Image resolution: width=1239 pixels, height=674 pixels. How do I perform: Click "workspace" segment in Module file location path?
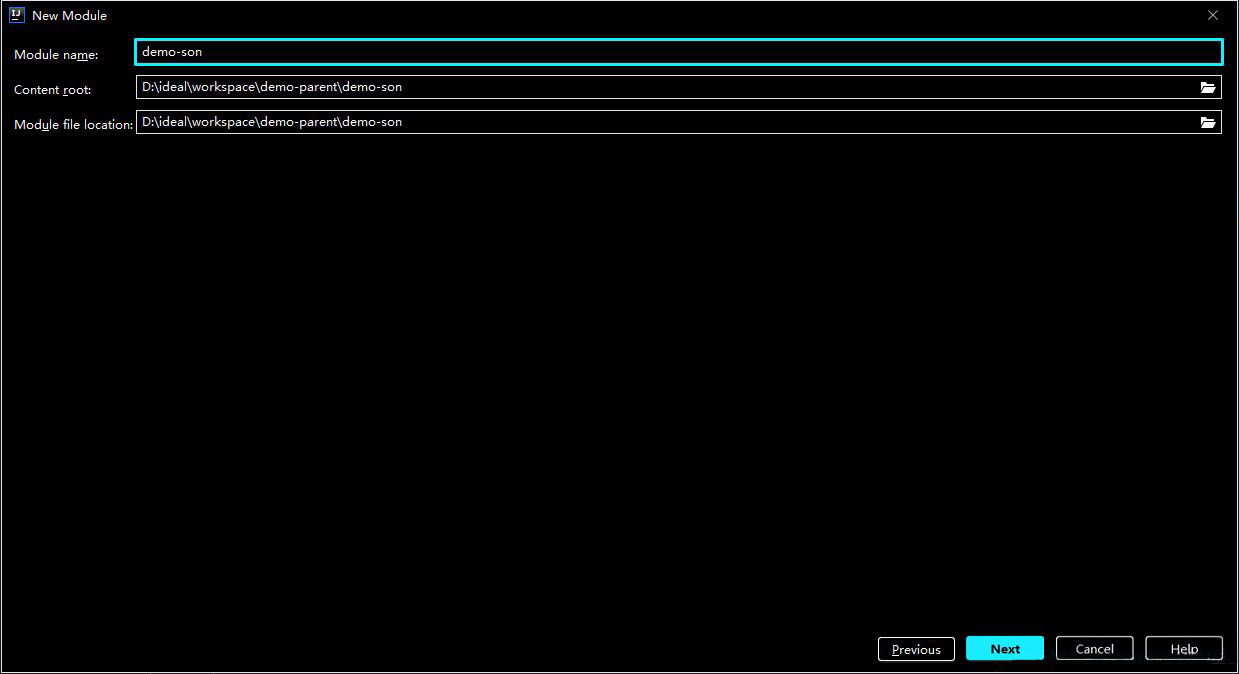(x=224, y=122)
